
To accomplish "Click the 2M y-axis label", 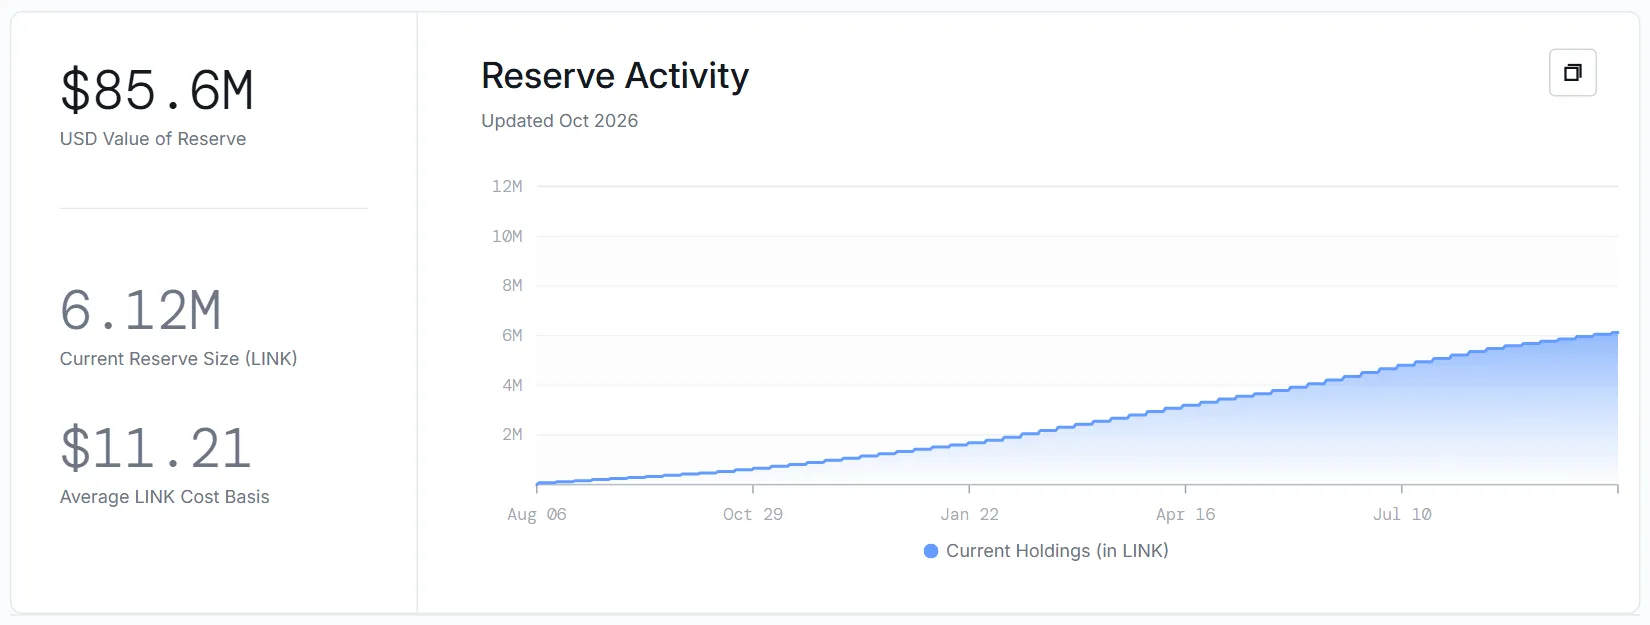I will click(x=512, y=435).
